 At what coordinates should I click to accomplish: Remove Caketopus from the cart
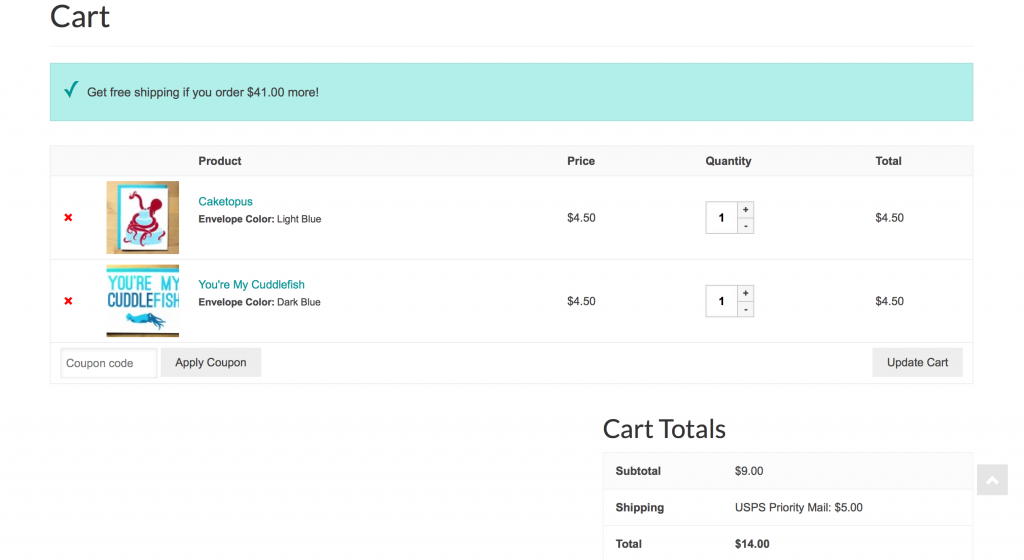point(68,217)
